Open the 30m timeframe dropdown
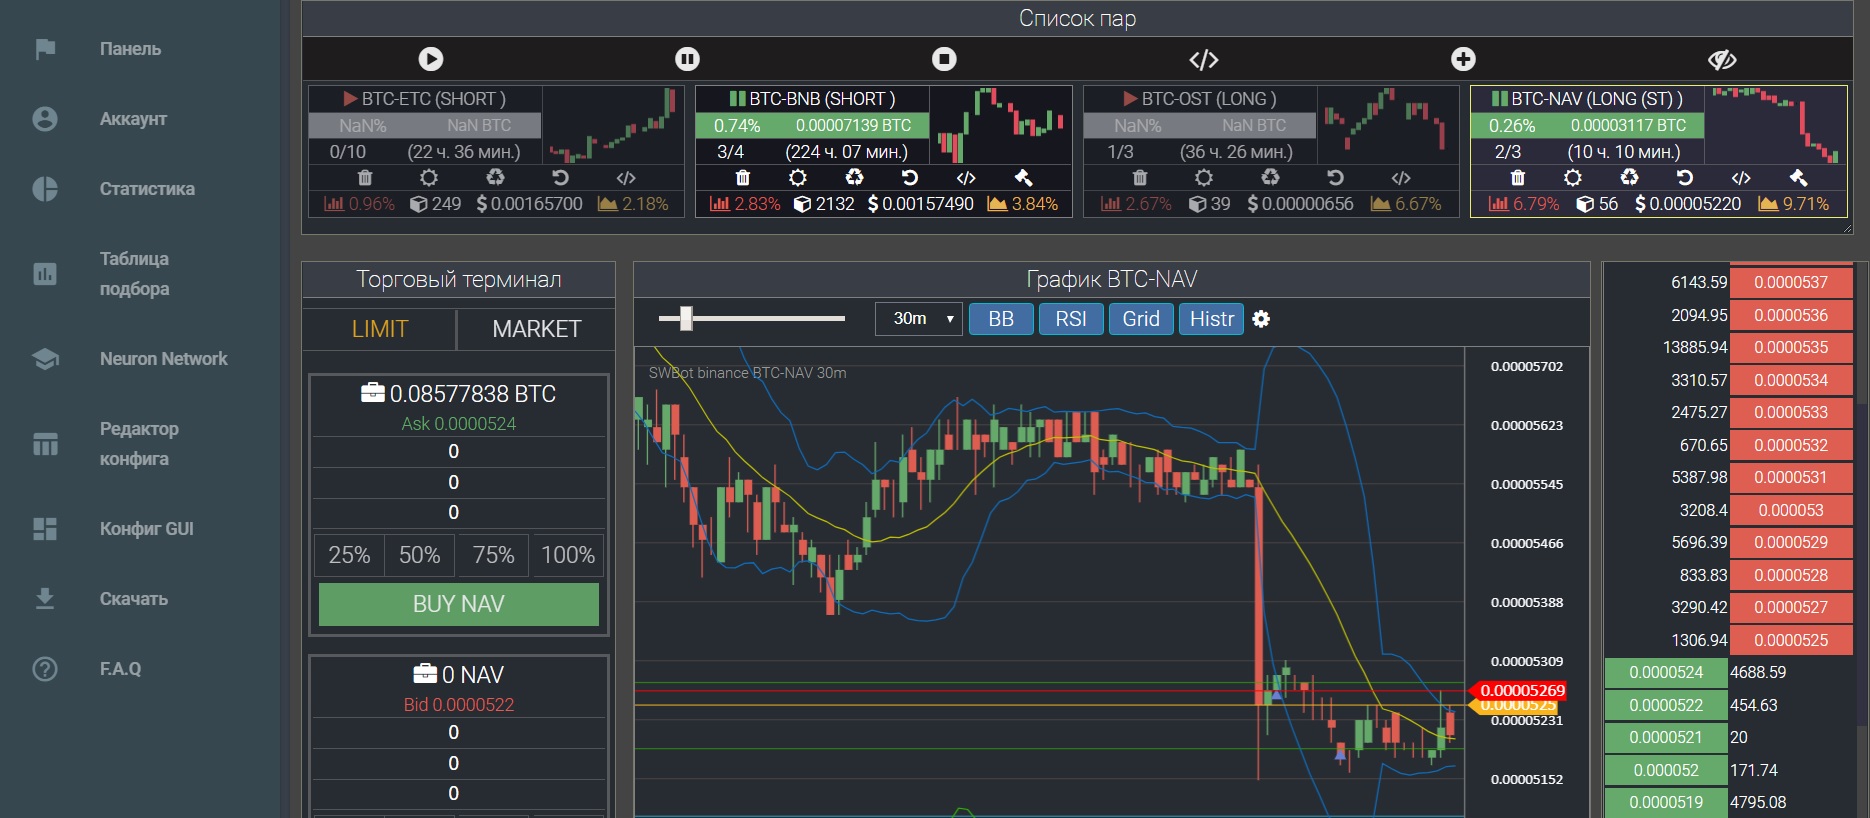Image resolution: width=1870 pixels, height=818 pixels. coord(919,319)
